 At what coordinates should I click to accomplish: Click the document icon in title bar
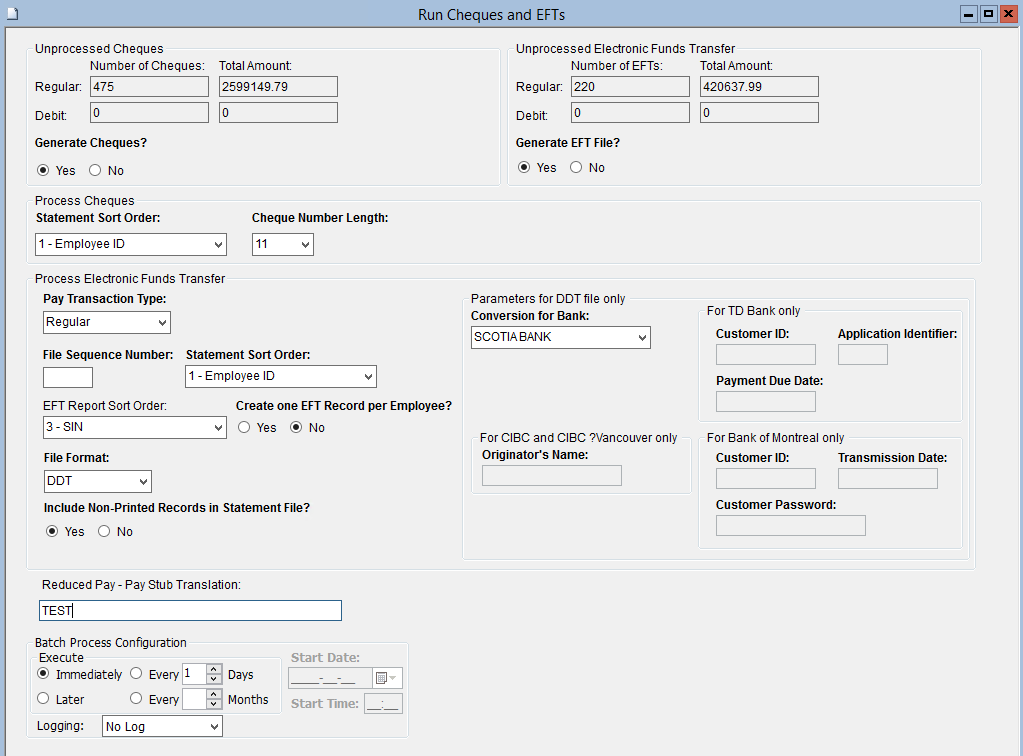pyautogui.click(x=9, y=8)
